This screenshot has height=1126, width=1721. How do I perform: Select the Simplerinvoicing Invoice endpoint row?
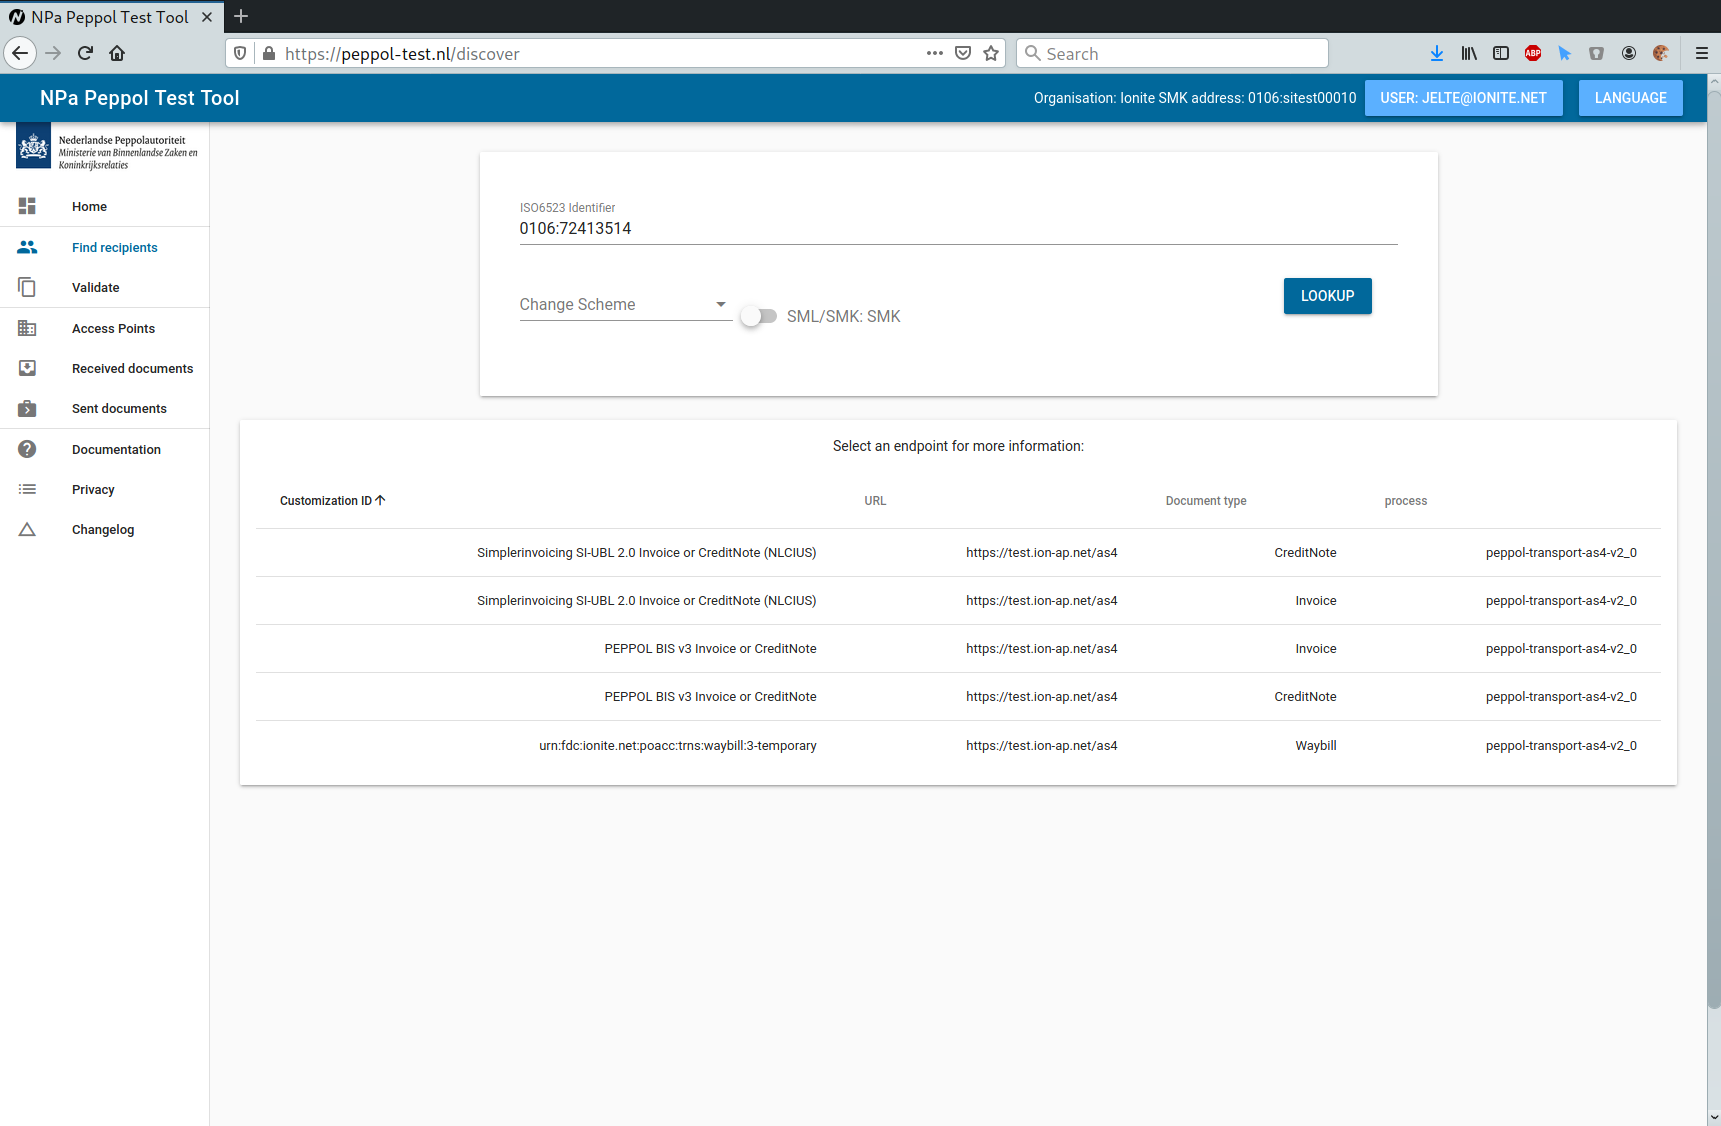point(958,600)
